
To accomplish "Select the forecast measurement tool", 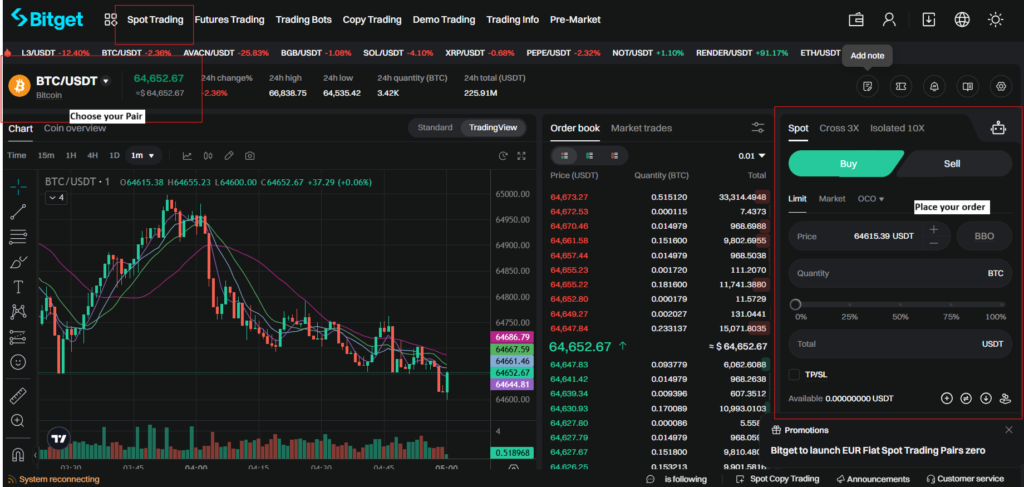I will (18, 338).
